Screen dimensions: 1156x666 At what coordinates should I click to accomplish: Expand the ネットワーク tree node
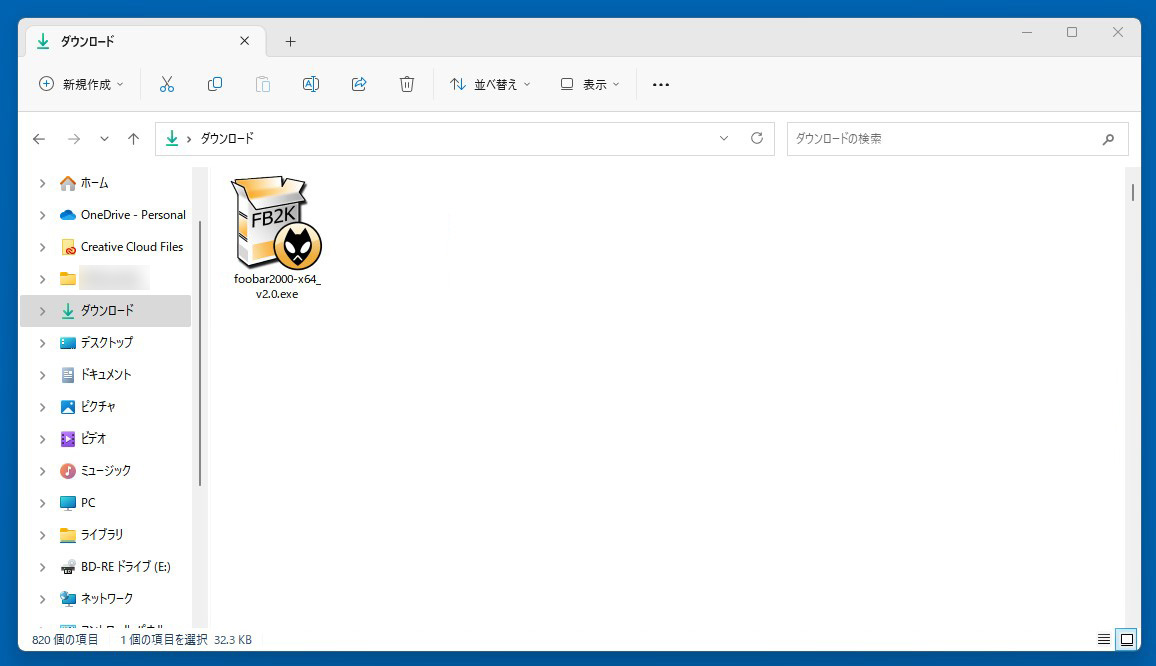(42, 599)
